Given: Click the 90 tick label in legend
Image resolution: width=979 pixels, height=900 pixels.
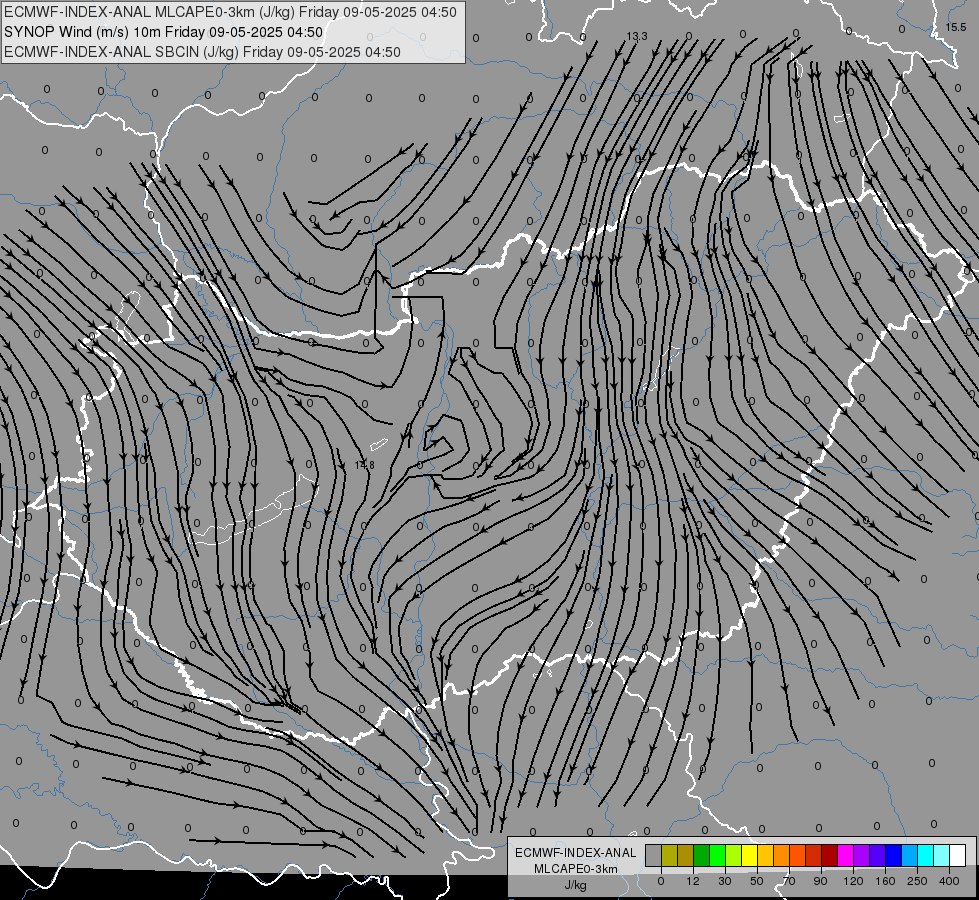Looking at the screenshot, I should tap(820, 881).
